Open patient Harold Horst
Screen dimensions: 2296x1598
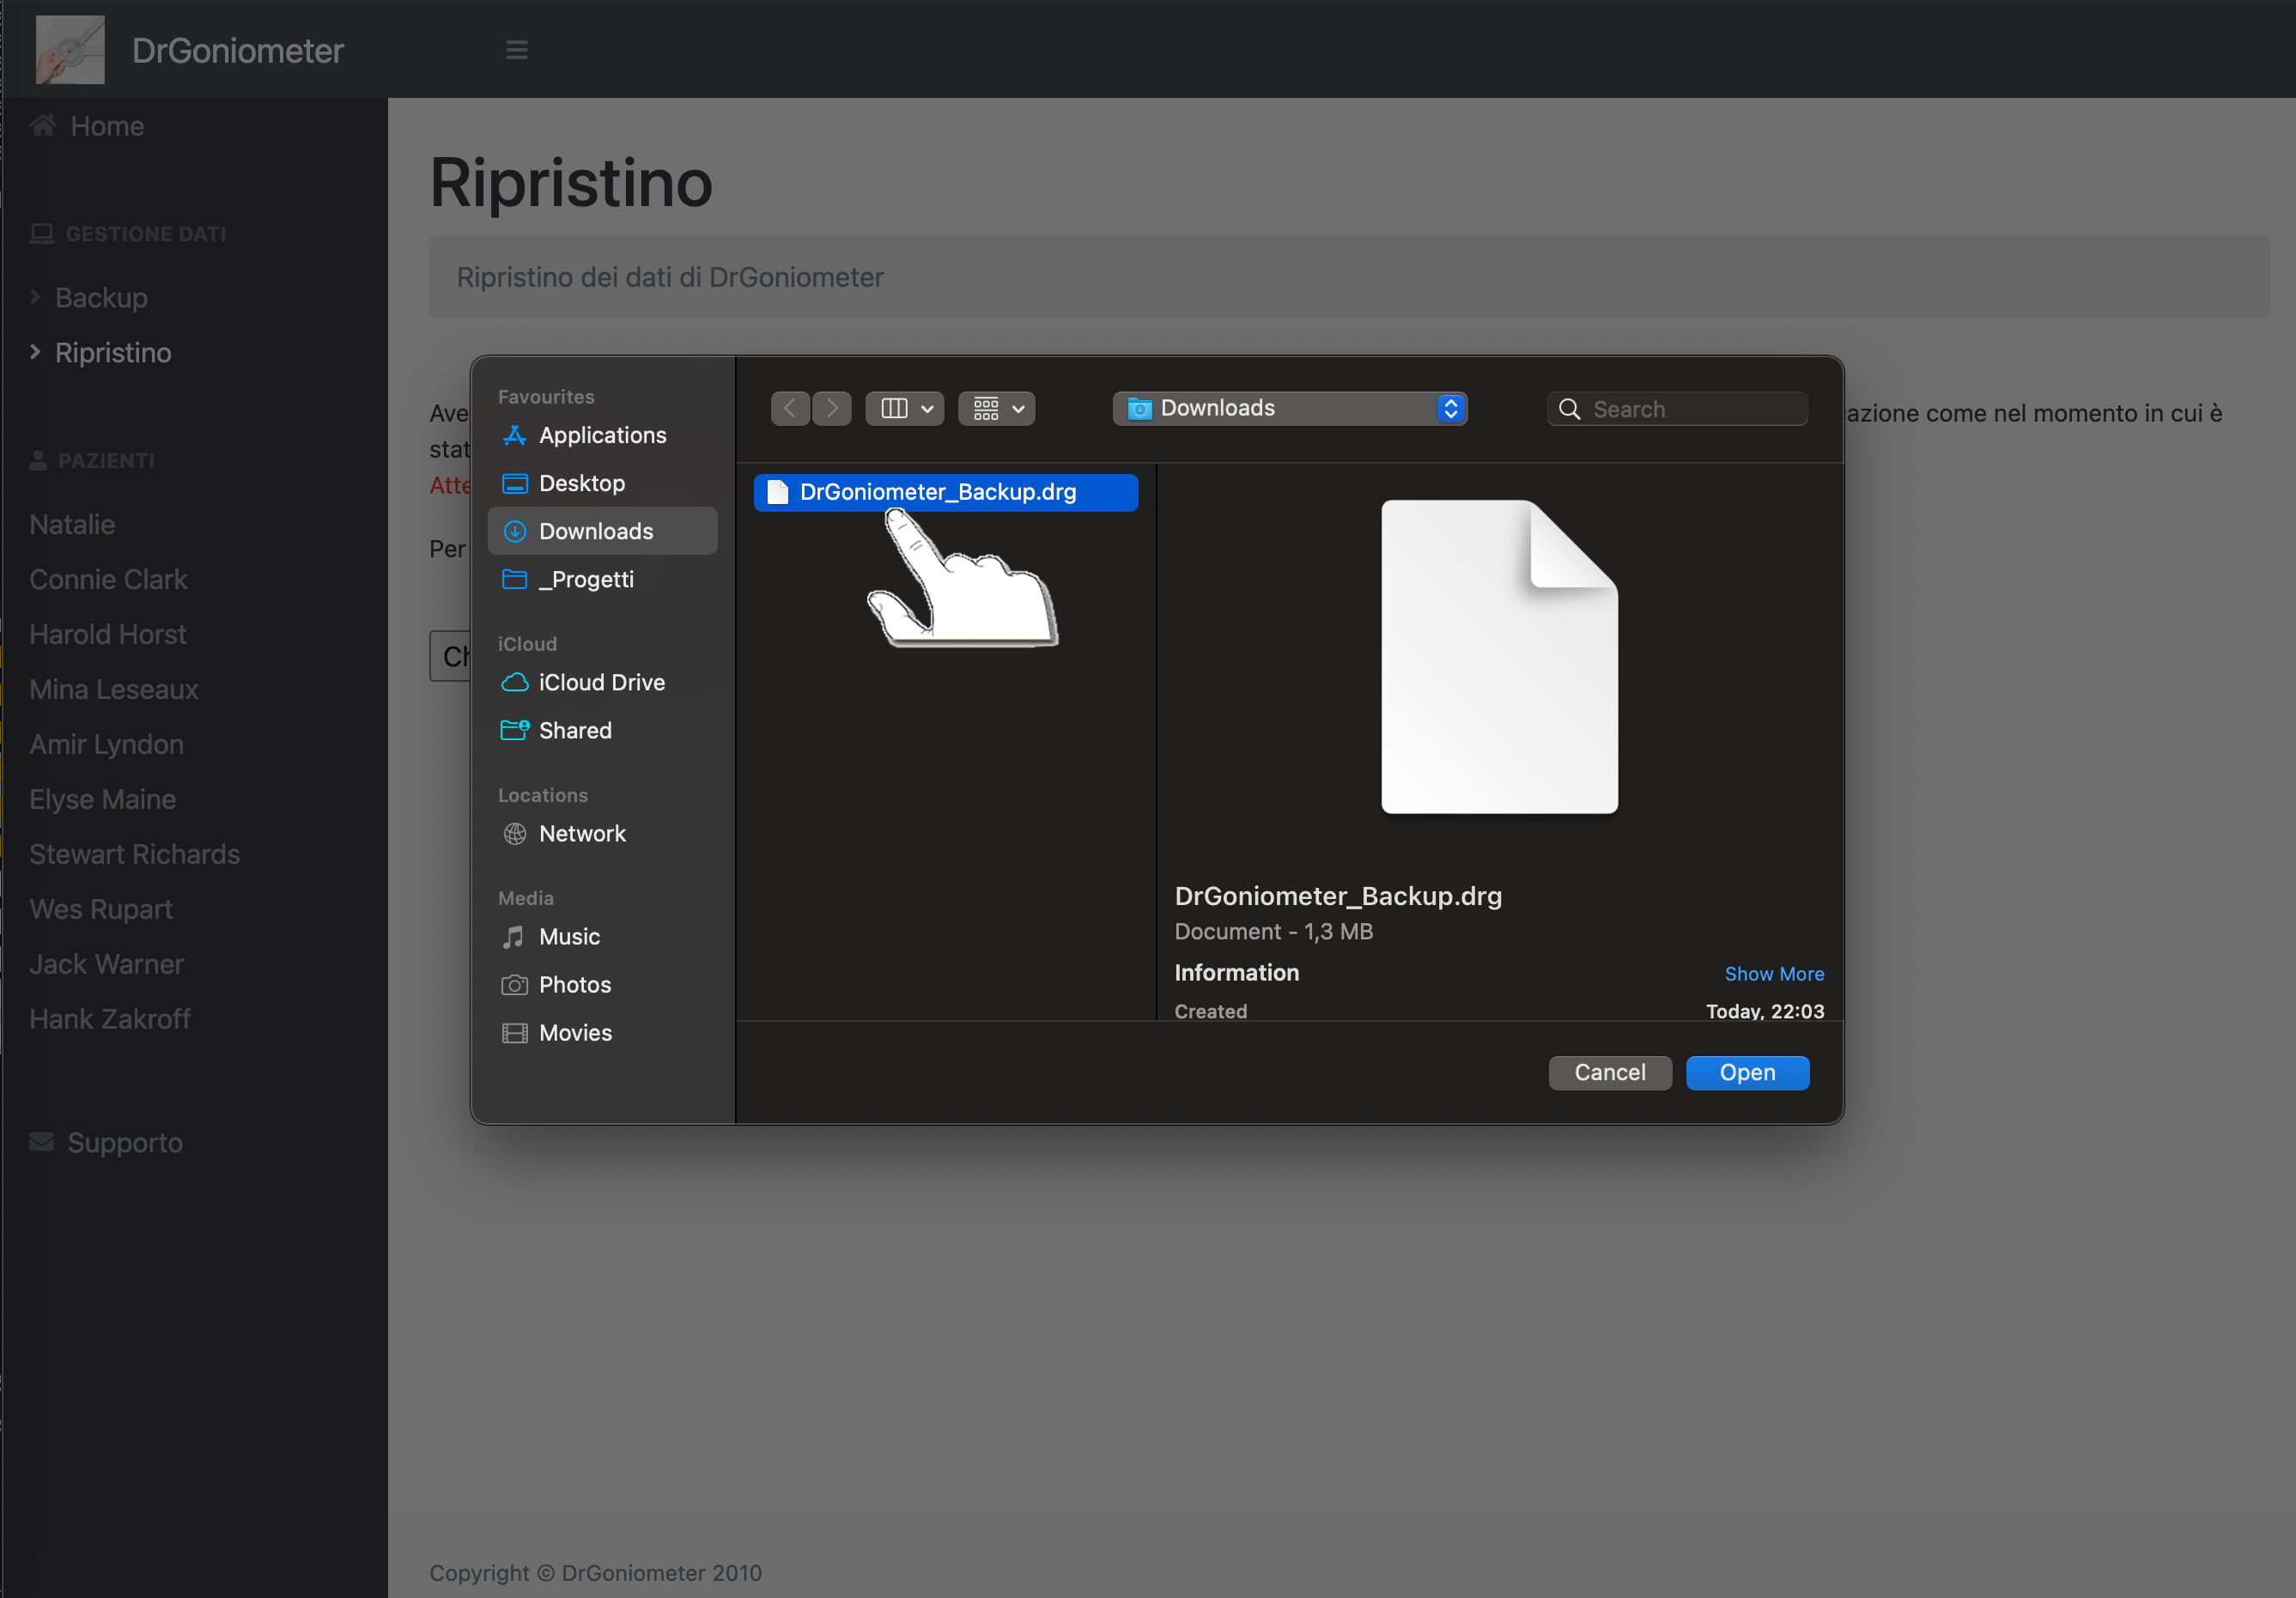108,634
